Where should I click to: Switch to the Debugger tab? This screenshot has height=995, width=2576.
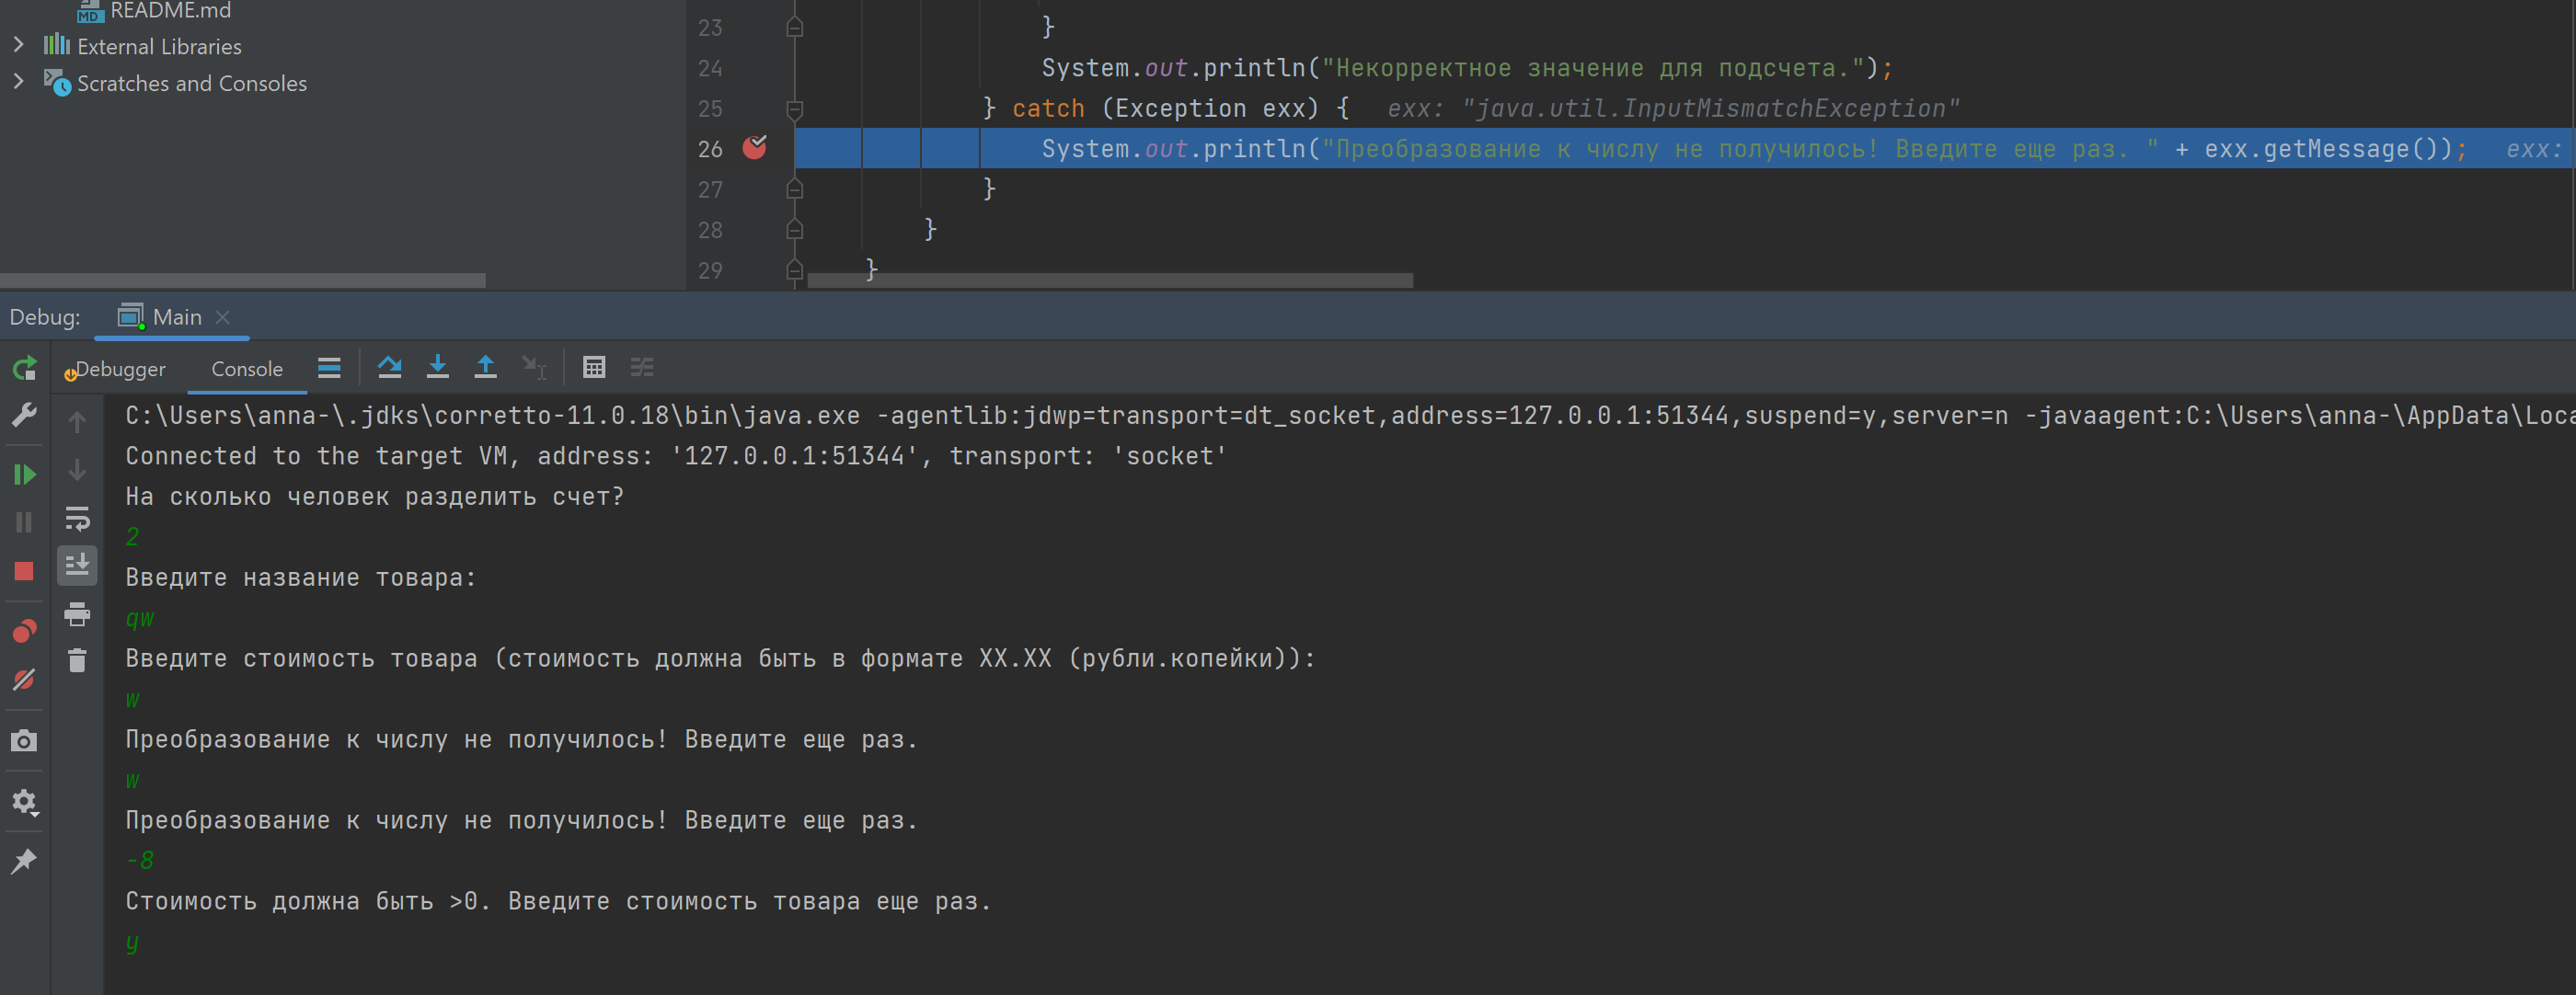click(115, 369)
